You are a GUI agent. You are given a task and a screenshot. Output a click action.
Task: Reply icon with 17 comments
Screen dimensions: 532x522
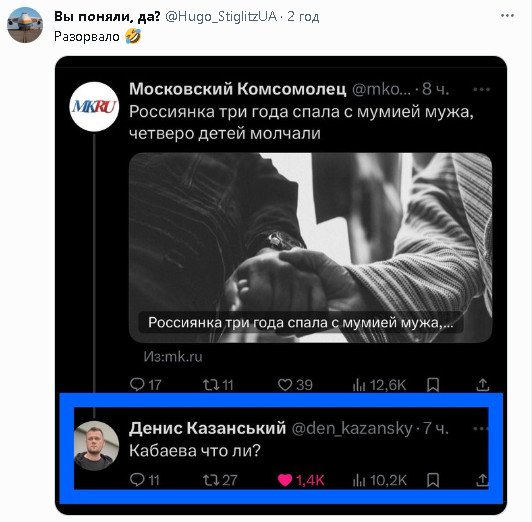(x=137, y=385)
